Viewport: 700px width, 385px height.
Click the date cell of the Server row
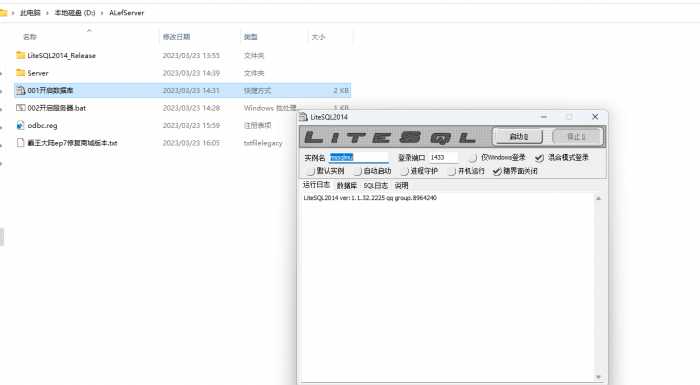(x=191, y=73)
